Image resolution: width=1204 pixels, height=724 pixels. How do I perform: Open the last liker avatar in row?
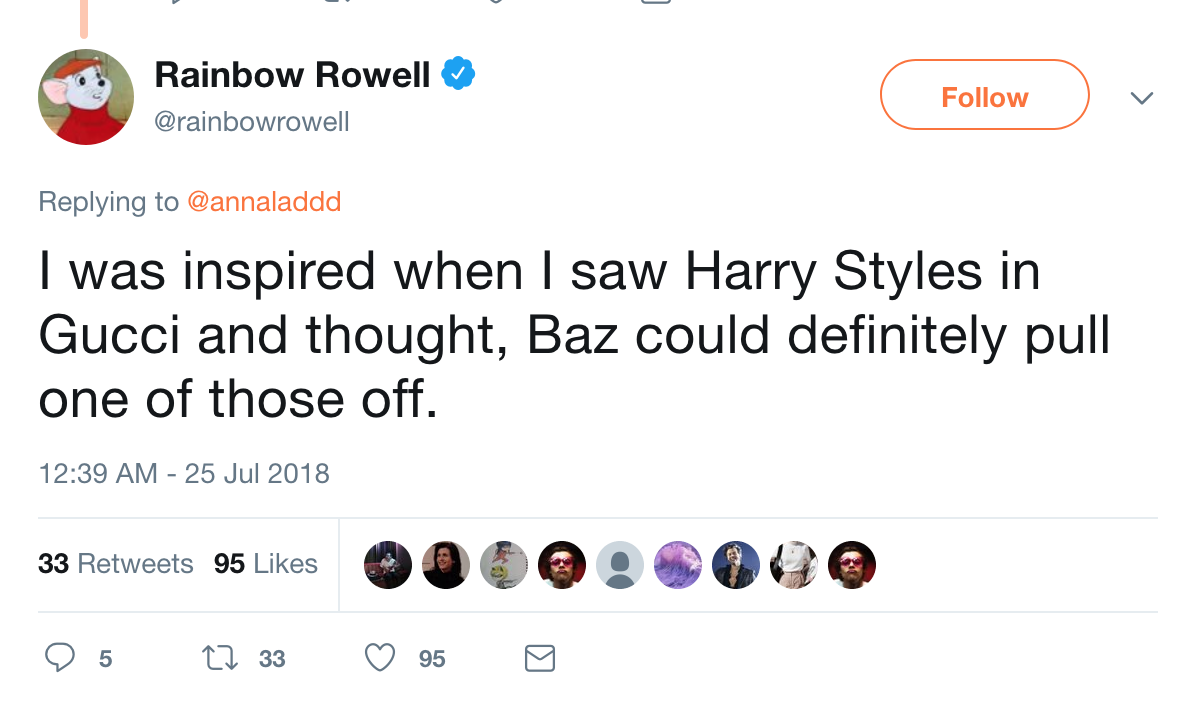point(851,565)
